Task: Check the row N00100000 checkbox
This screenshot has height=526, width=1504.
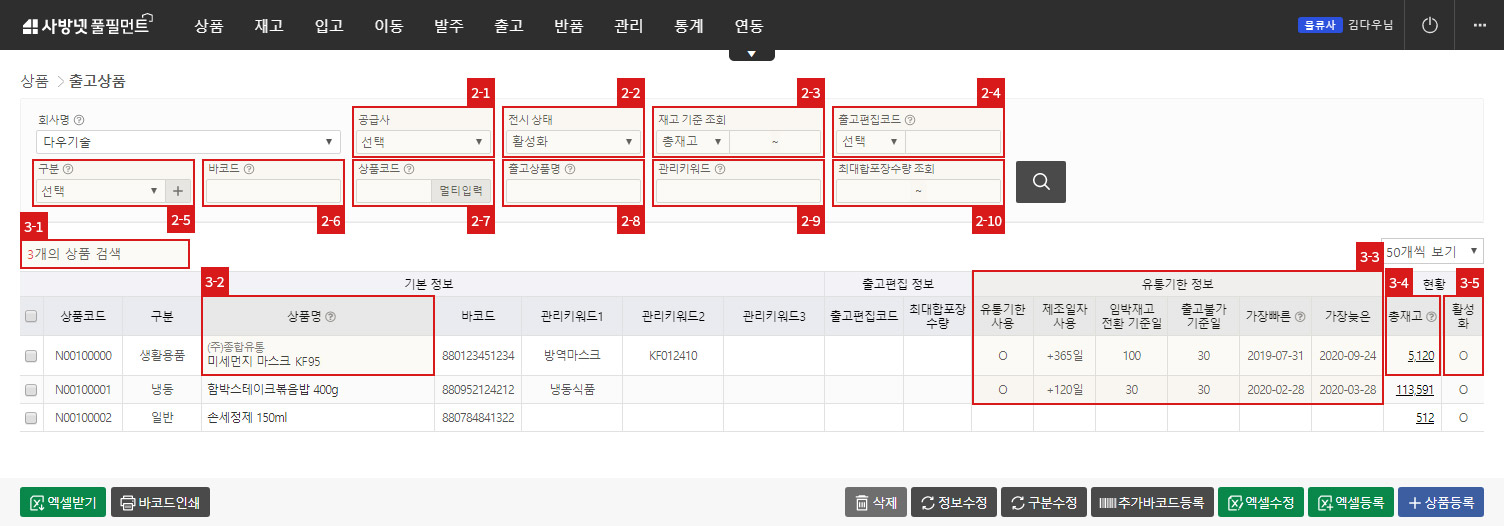Action: pyautogui.click(x=31, y=355)
